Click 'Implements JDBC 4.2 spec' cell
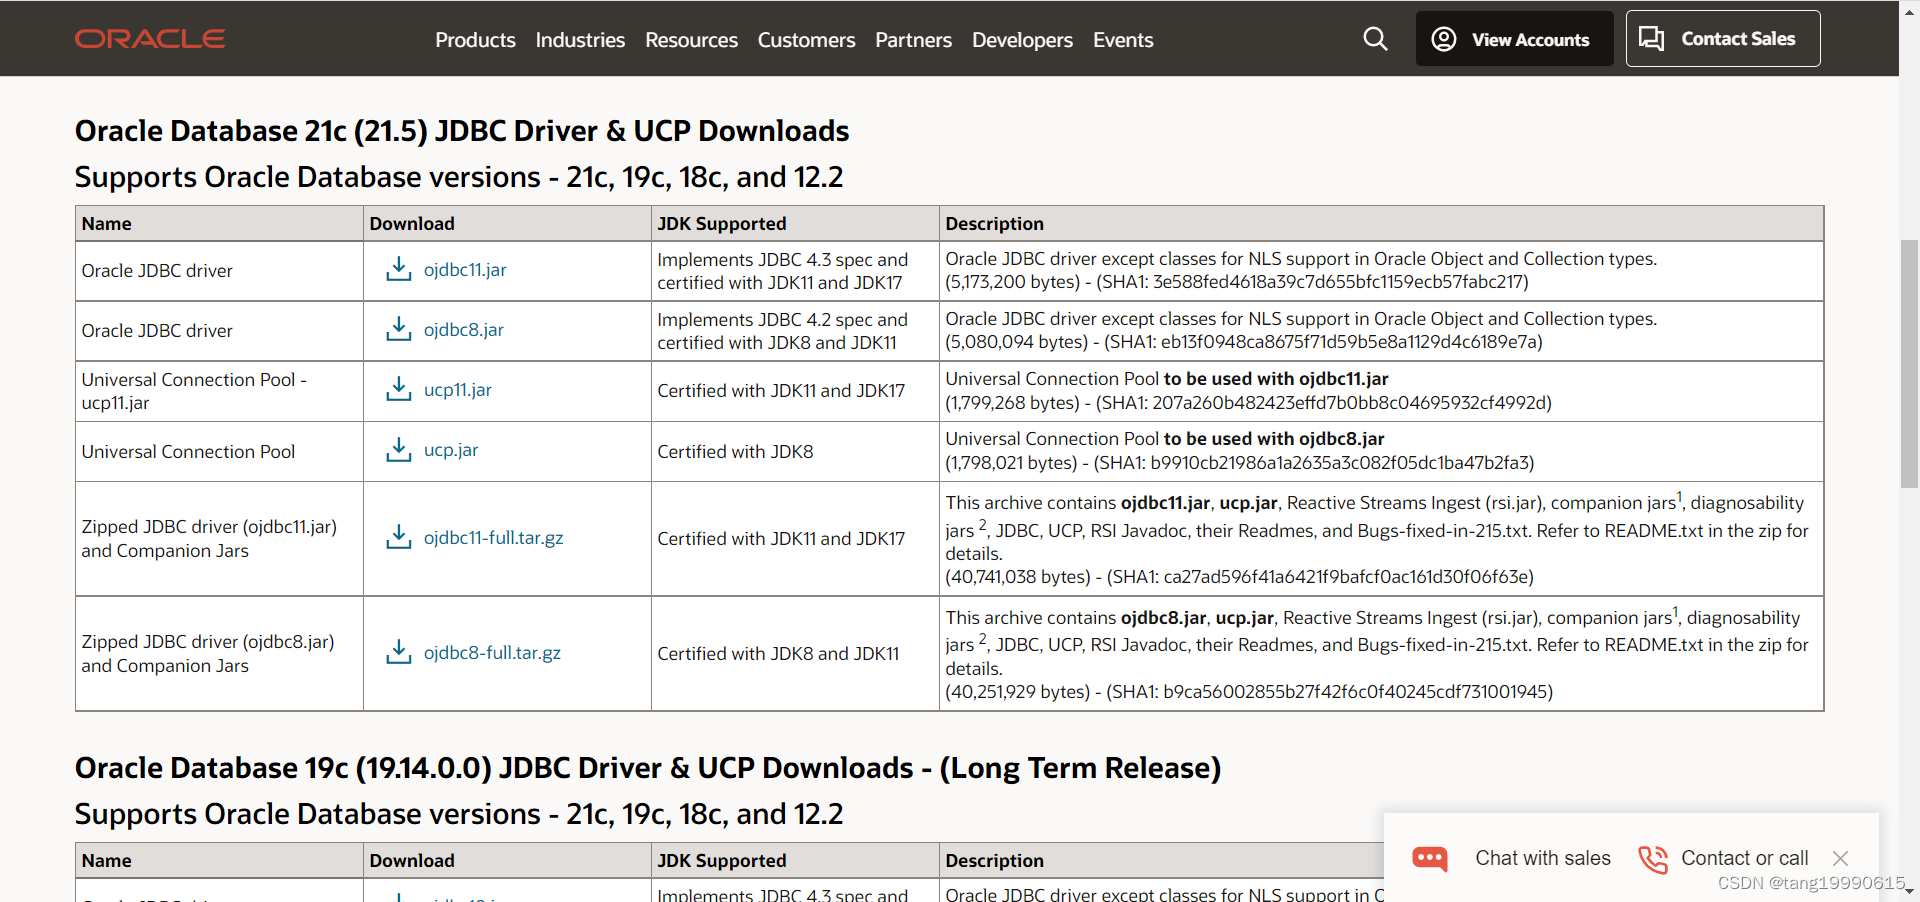Viewport: 1920px width, 902px height. coord(795,331)
